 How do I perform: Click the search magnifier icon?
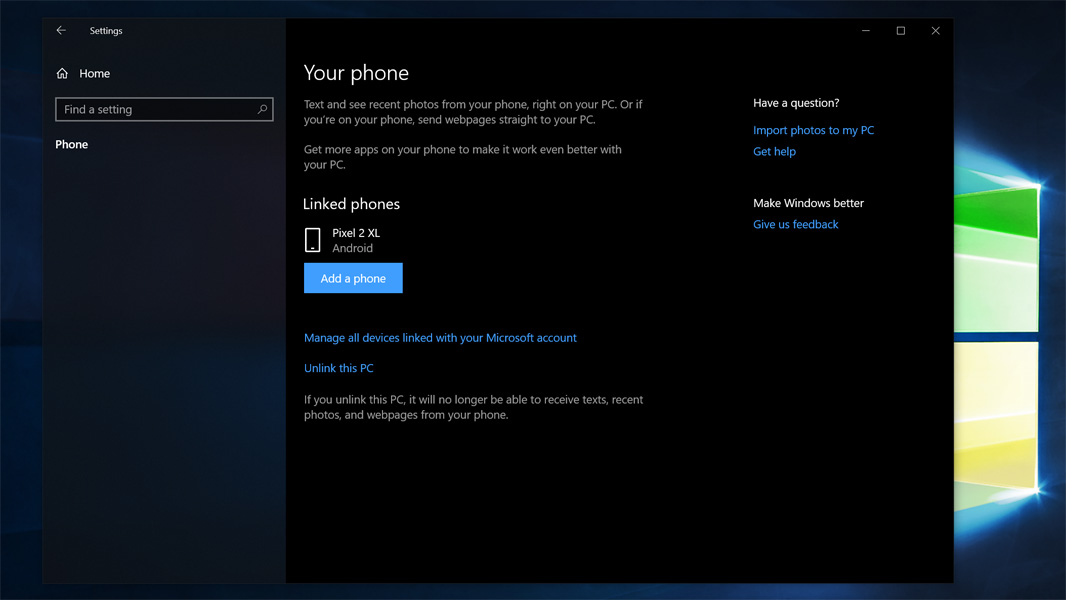tap(262, 109)
